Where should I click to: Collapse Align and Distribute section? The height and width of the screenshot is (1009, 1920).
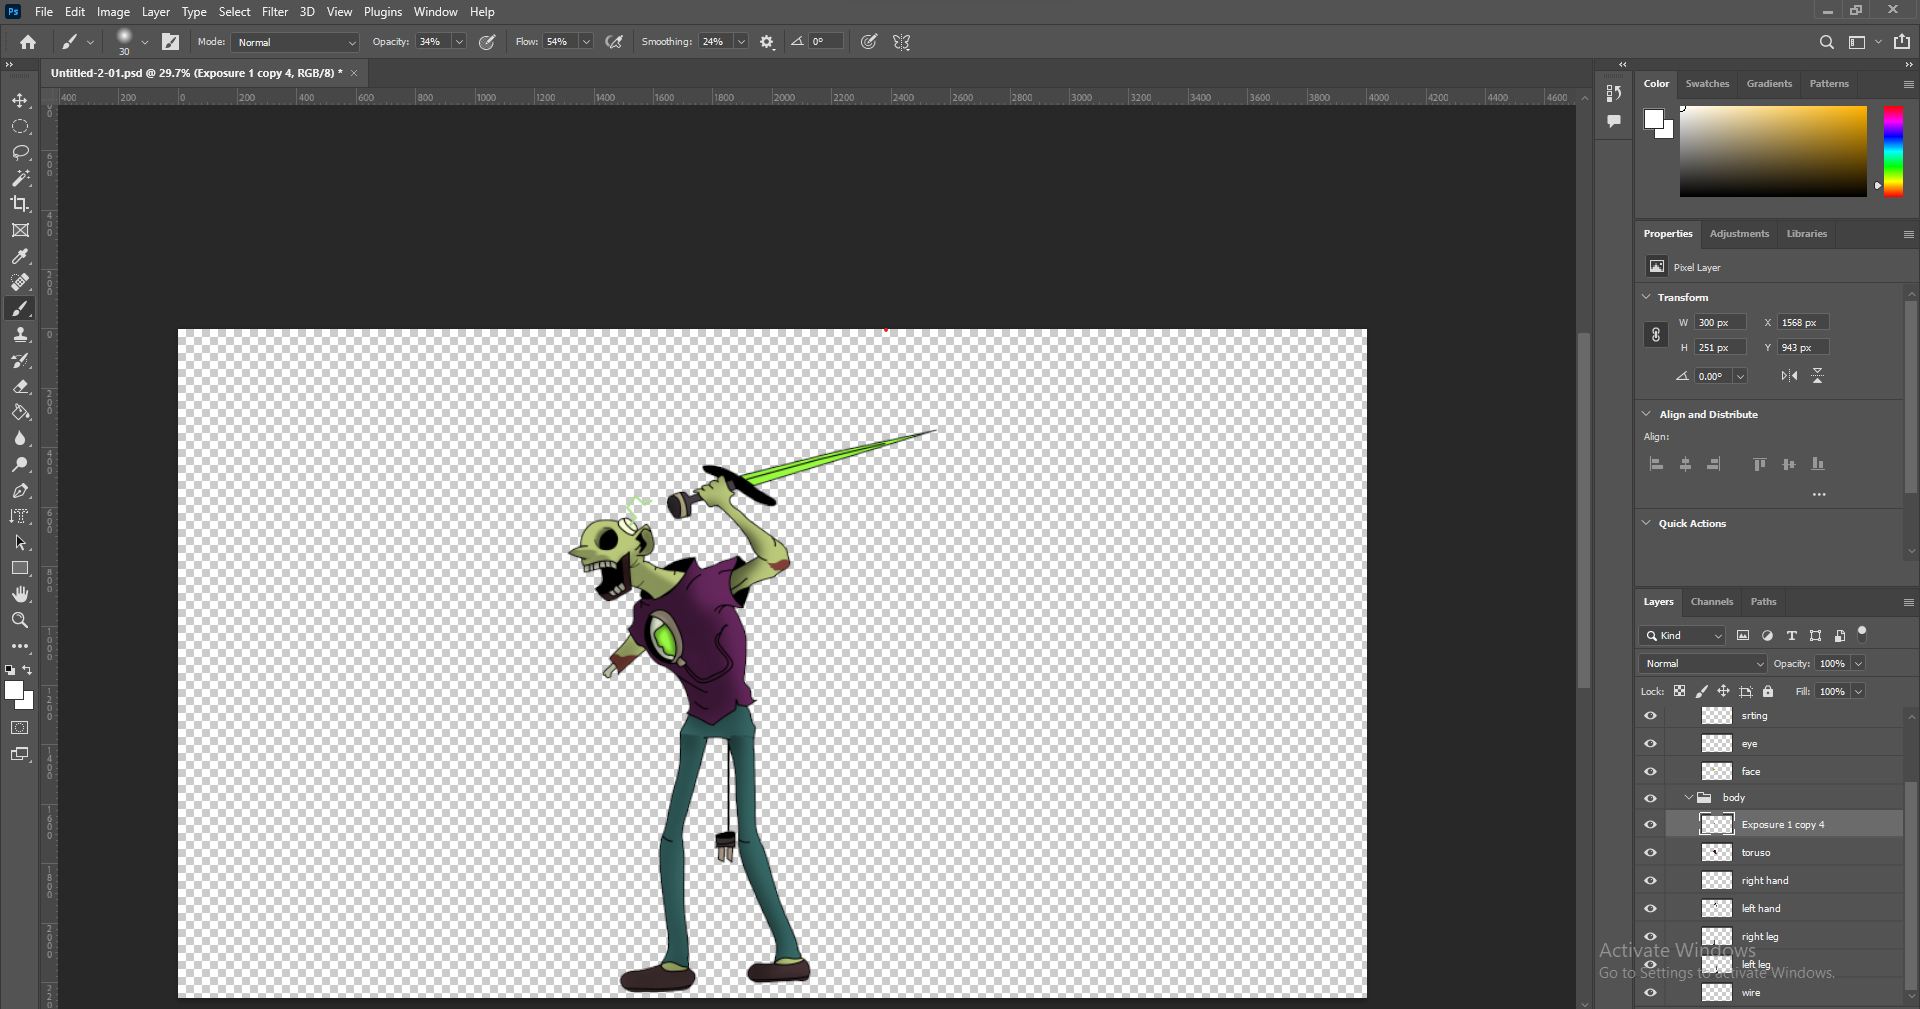1646,414
